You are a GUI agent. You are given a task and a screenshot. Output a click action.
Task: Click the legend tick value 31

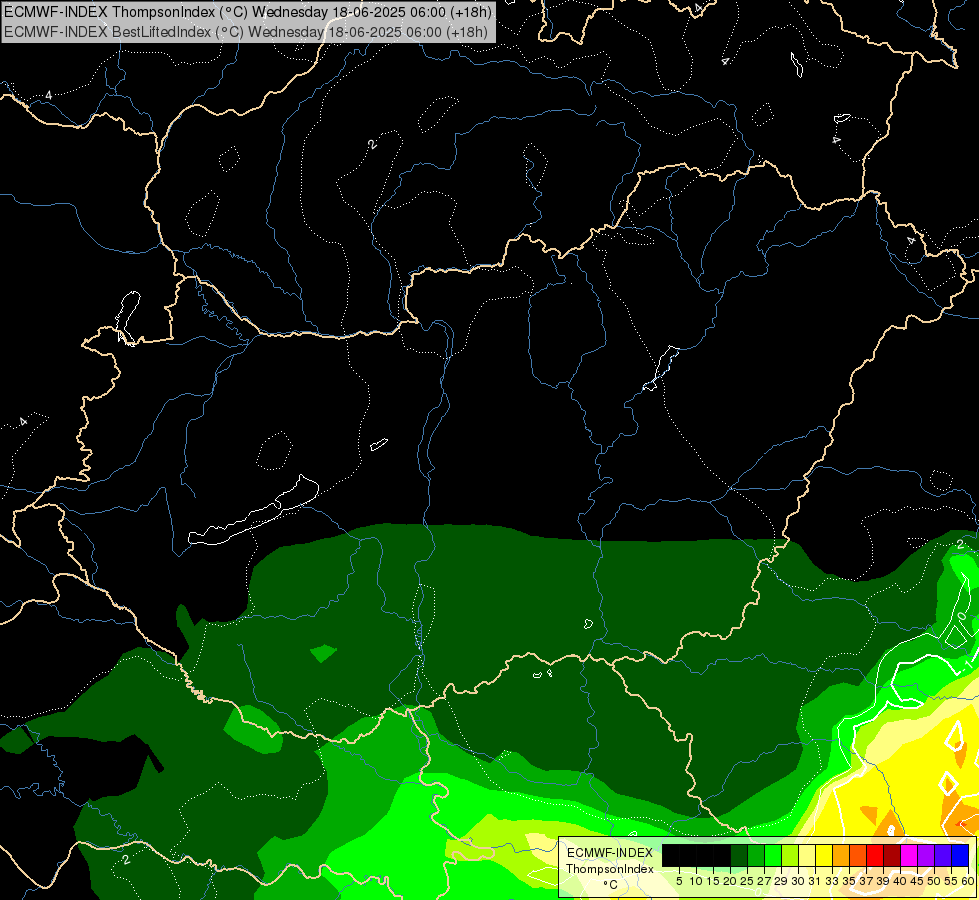(815, 881)
